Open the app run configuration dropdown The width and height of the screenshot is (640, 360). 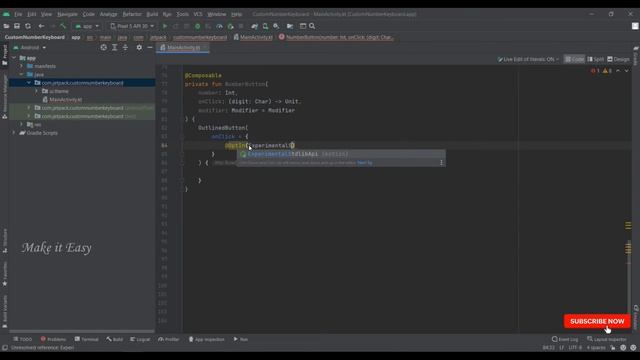[87, 26]
